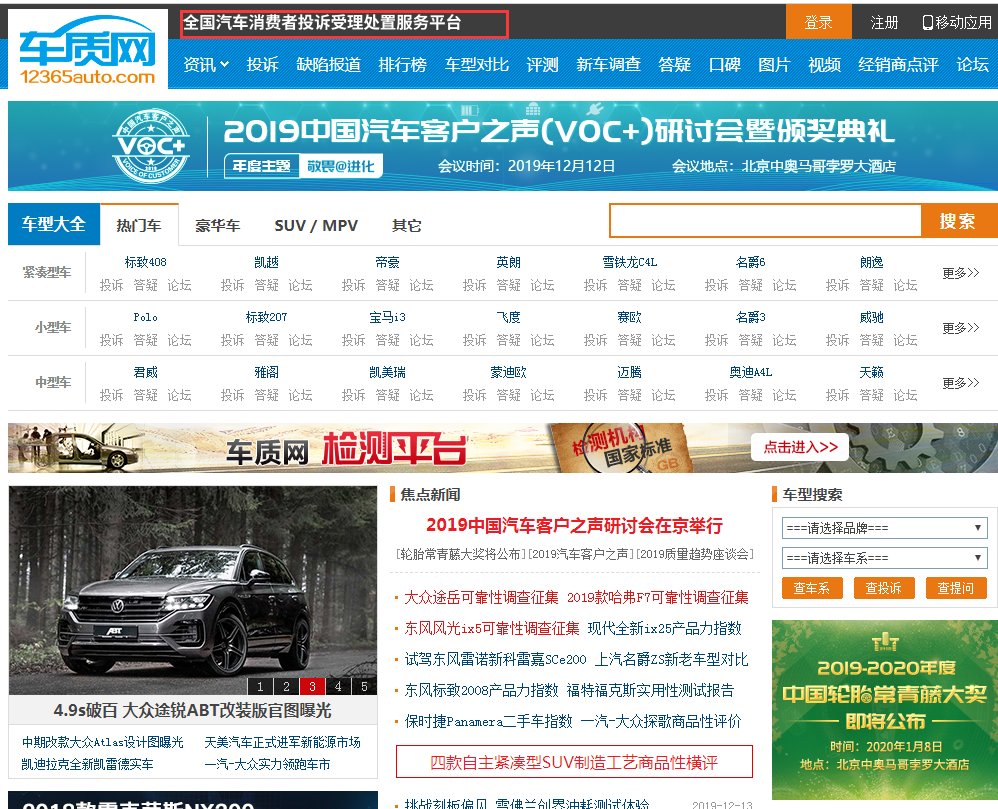Screen dimensions: 998x809
Task: Expand 更多 for 紧凑型车 row
Action: point(960,272)
